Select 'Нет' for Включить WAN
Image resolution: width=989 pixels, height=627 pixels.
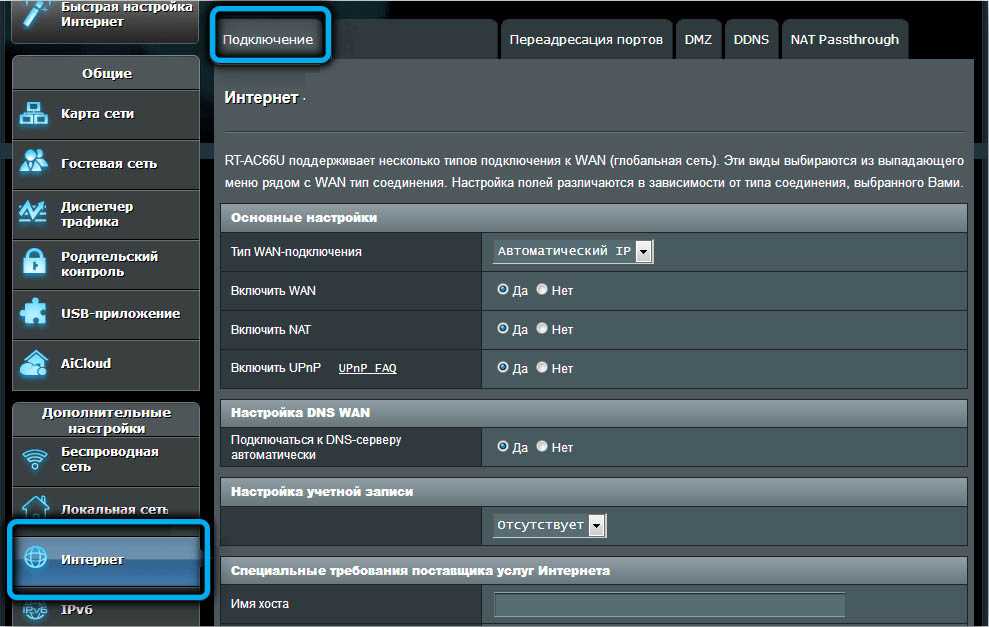tap(542, 290)
